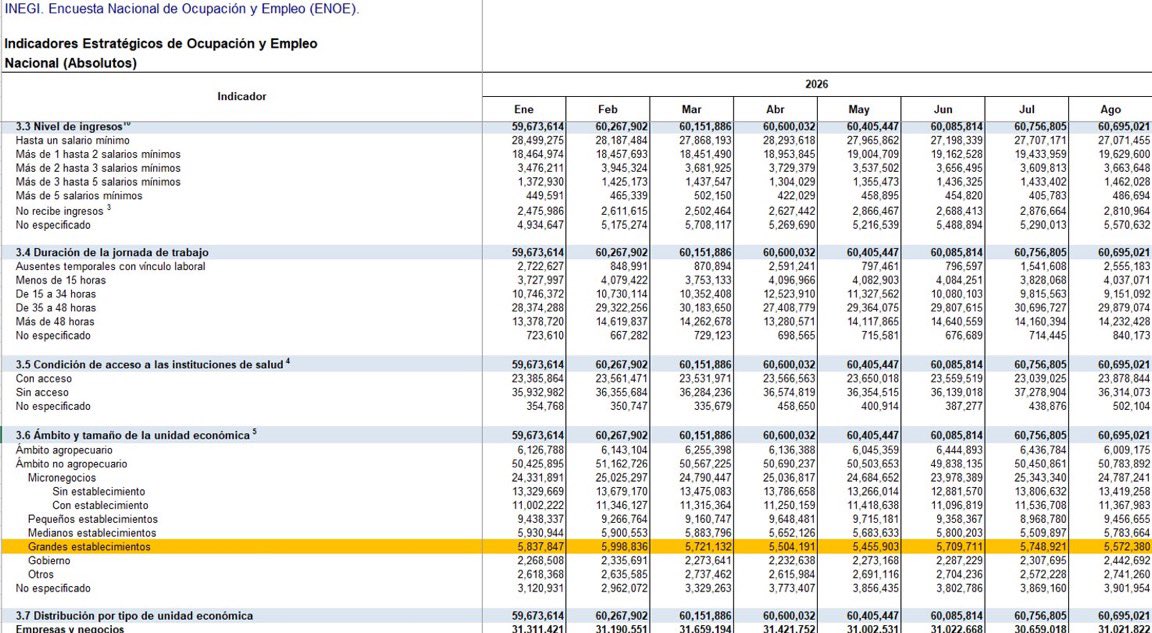This screenshot has height=633, width=1152.
Task: Select cell value 23,385,864
Action: 538,378
